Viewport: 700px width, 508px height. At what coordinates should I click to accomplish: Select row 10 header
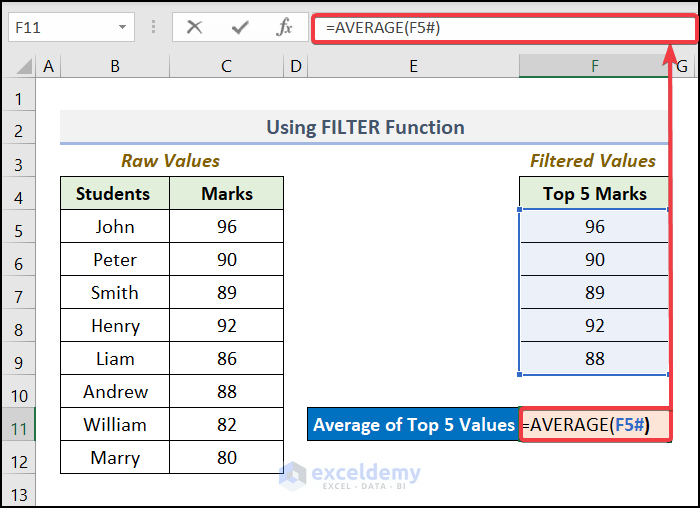point(18,392)
